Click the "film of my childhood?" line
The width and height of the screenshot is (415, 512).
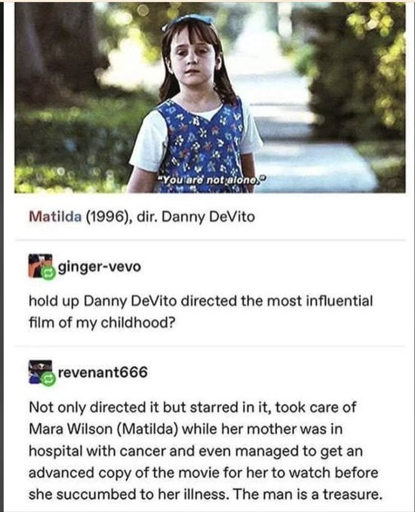point(102,323)
